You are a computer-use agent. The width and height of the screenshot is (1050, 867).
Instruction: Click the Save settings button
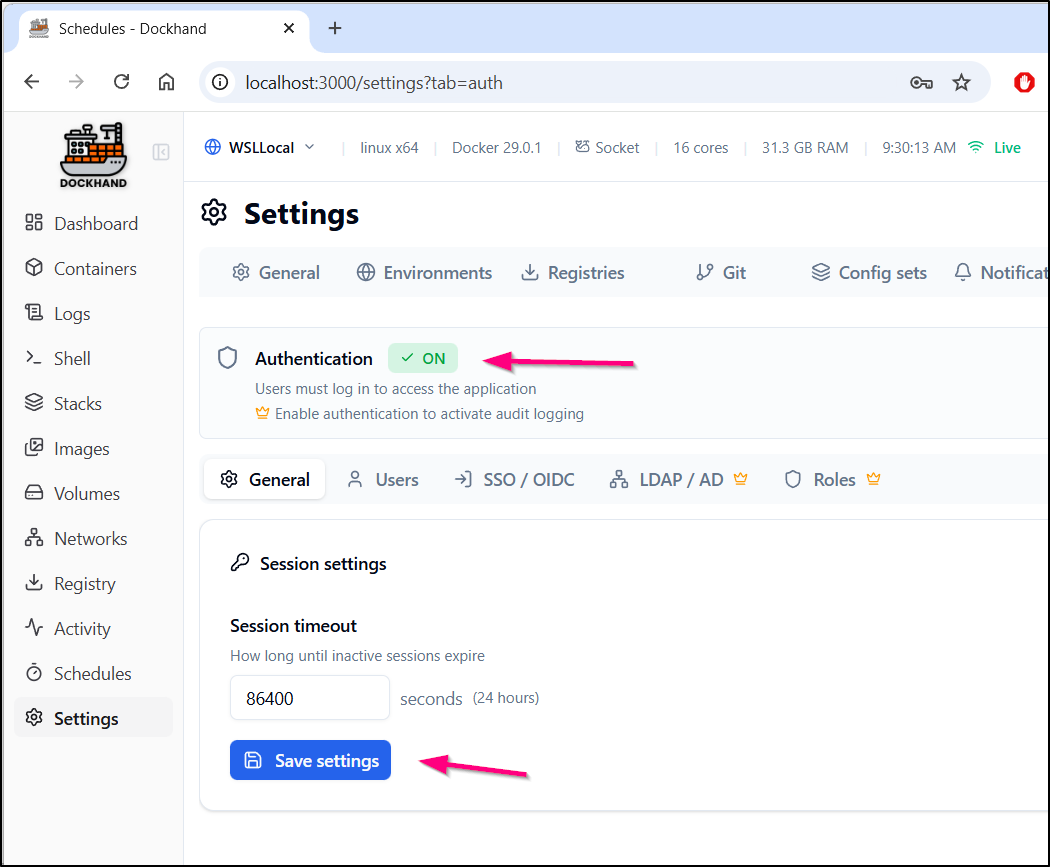pos(310,761)
